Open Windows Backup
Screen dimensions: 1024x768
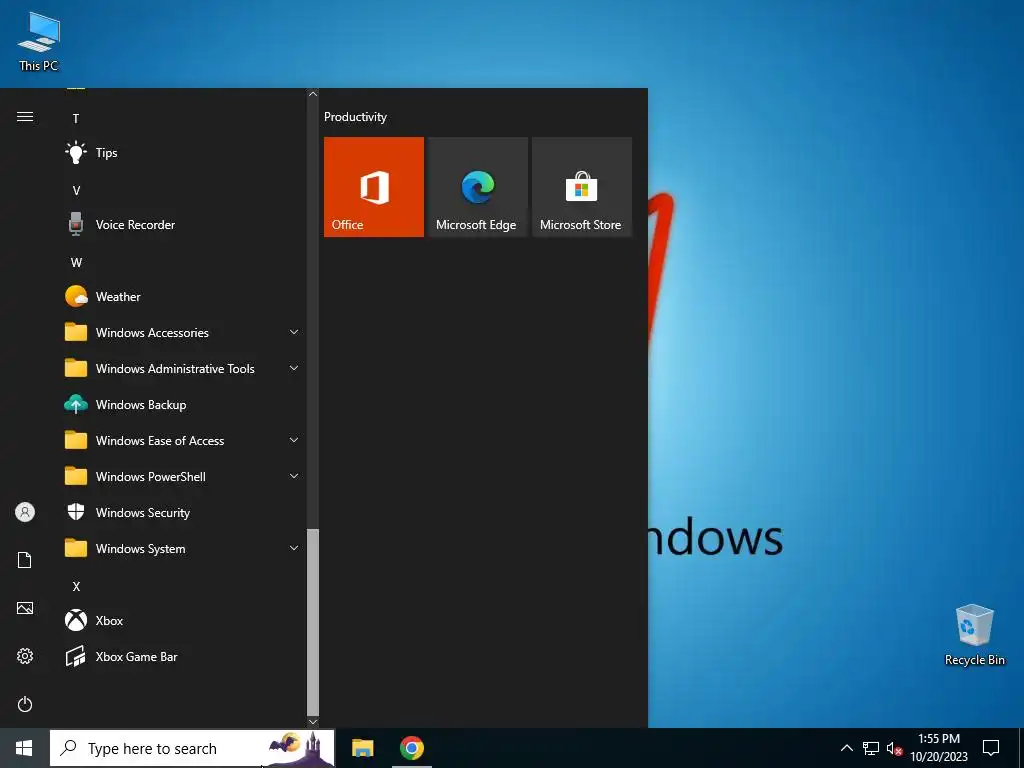(182, 405)
